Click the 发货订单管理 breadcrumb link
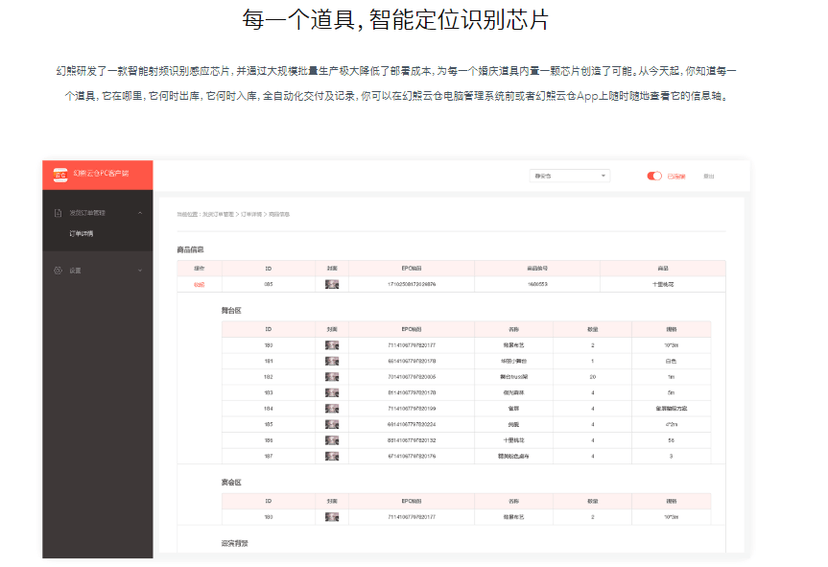 pyautogui.click(x=218, y=214)
